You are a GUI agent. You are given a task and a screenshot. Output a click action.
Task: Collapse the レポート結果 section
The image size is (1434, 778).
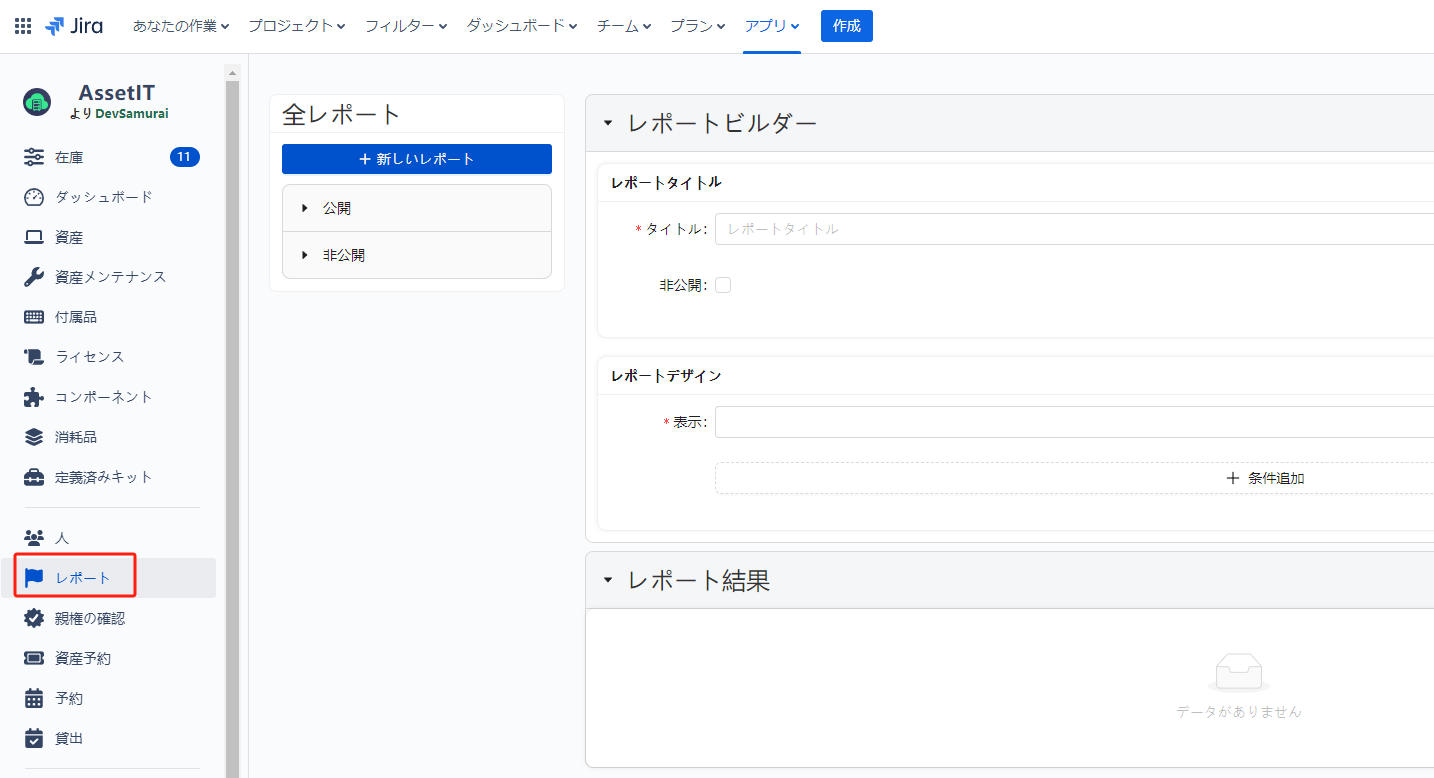pos(607,580)
